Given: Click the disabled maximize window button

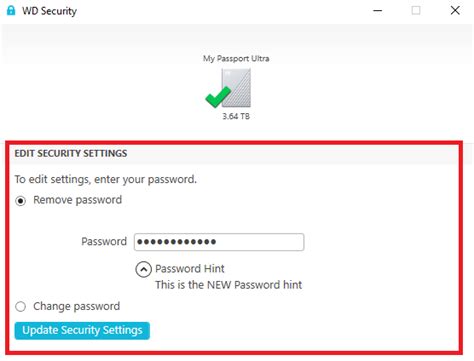Looking at the screenshot, I should coord(416,11).
